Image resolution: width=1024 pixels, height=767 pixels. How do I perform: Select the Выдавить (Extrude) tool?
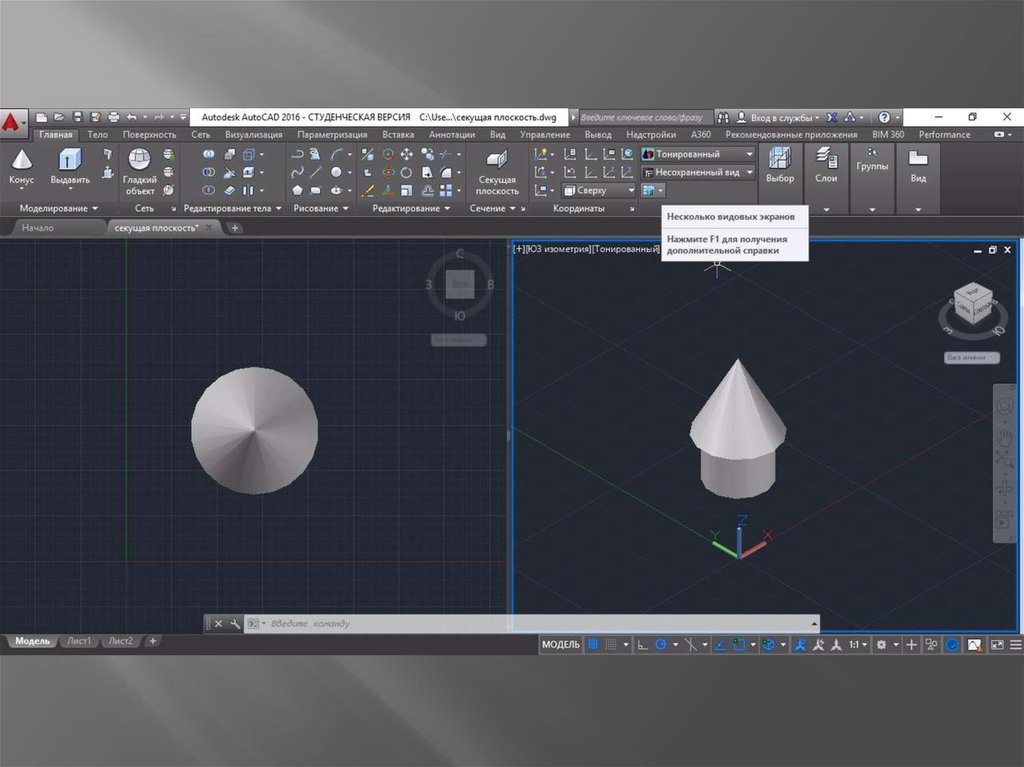click(70, 166)
